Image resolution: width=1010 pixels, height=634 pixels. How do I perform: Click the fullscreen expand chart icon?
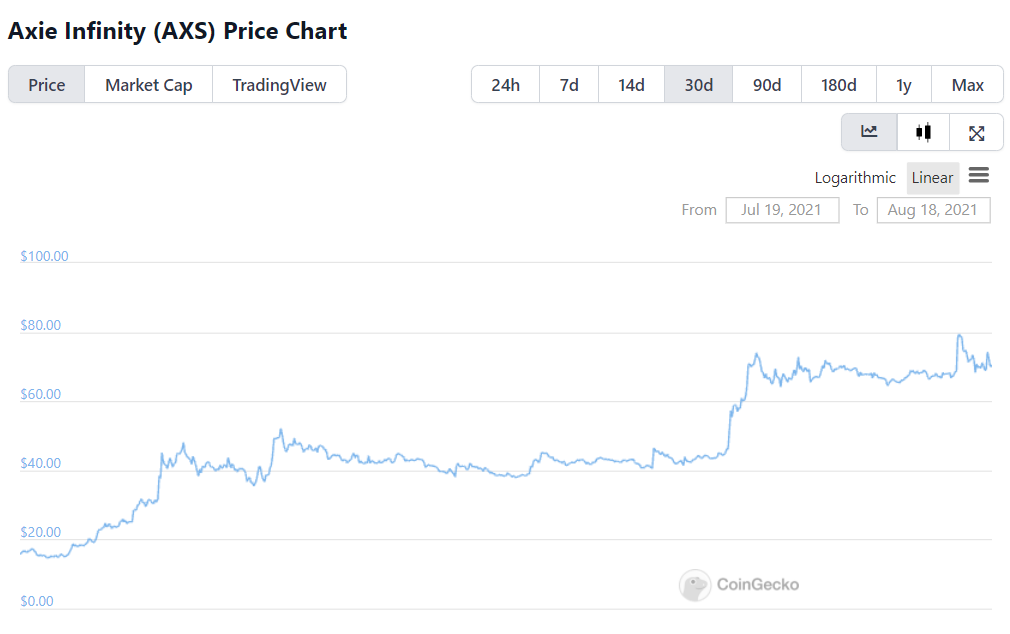point(977,132)
